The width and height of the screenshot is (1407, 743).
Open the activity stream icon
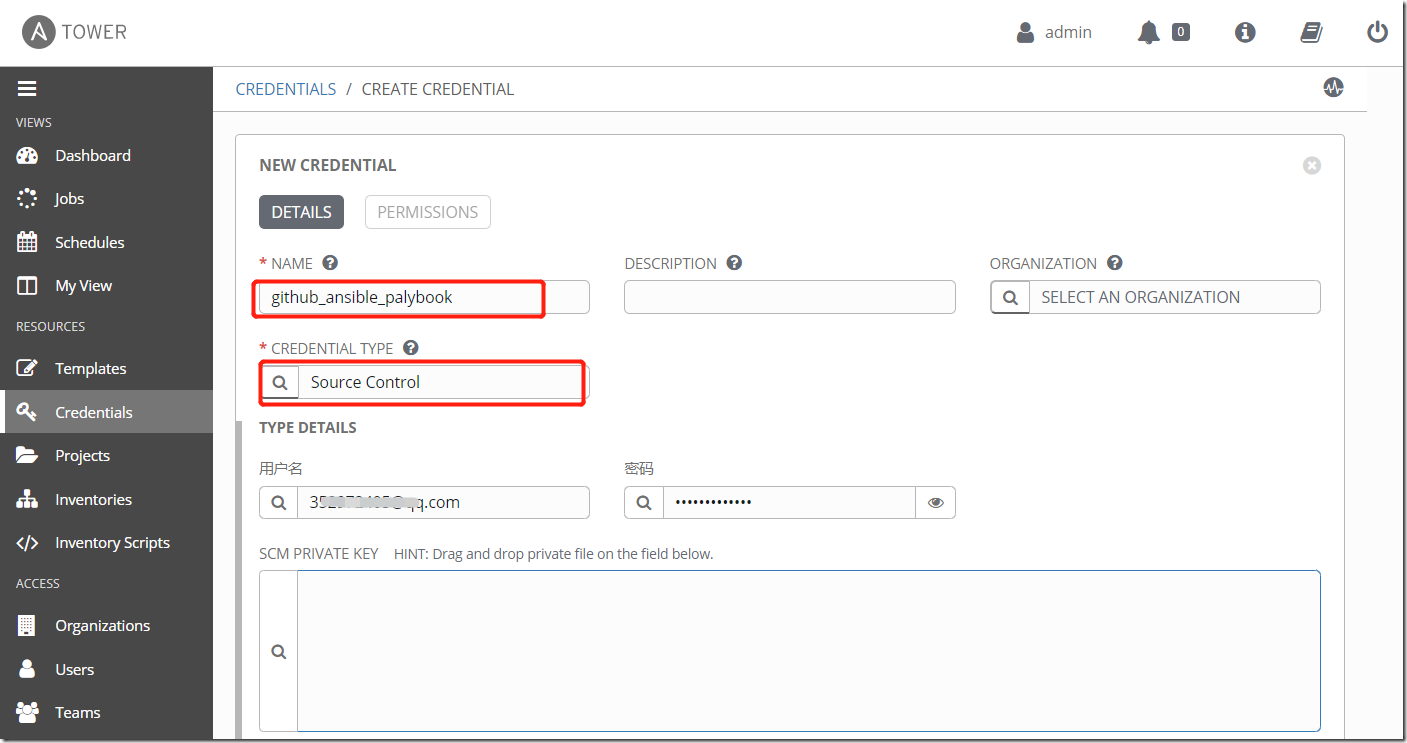tap(1333, 87)
